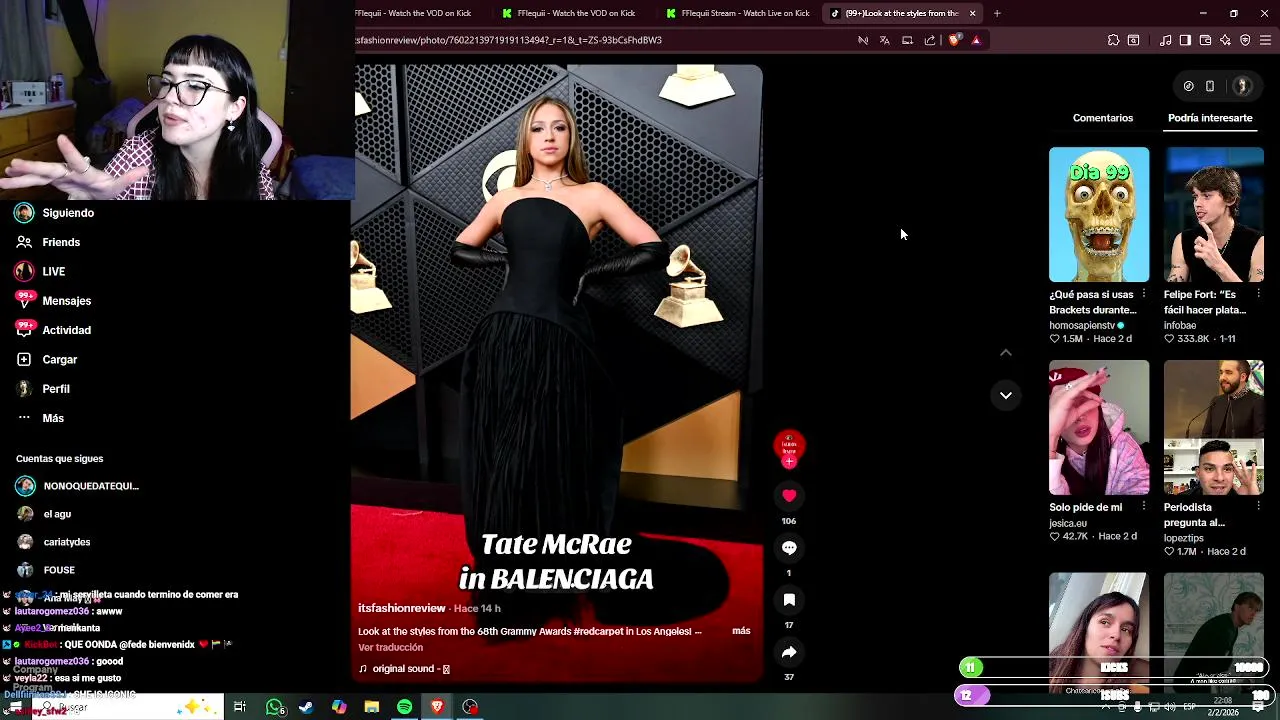
Task: Open Mensajes in the sidebar
Action: click(x=53, y=300)
